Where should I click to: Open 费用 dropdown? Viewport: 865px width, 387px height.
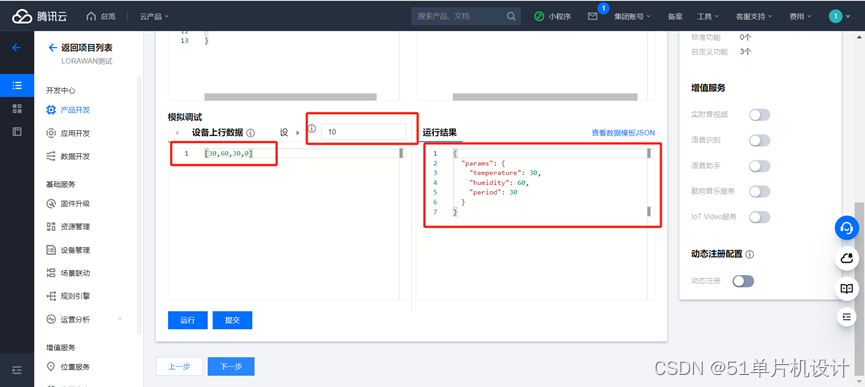pos(800,17)
